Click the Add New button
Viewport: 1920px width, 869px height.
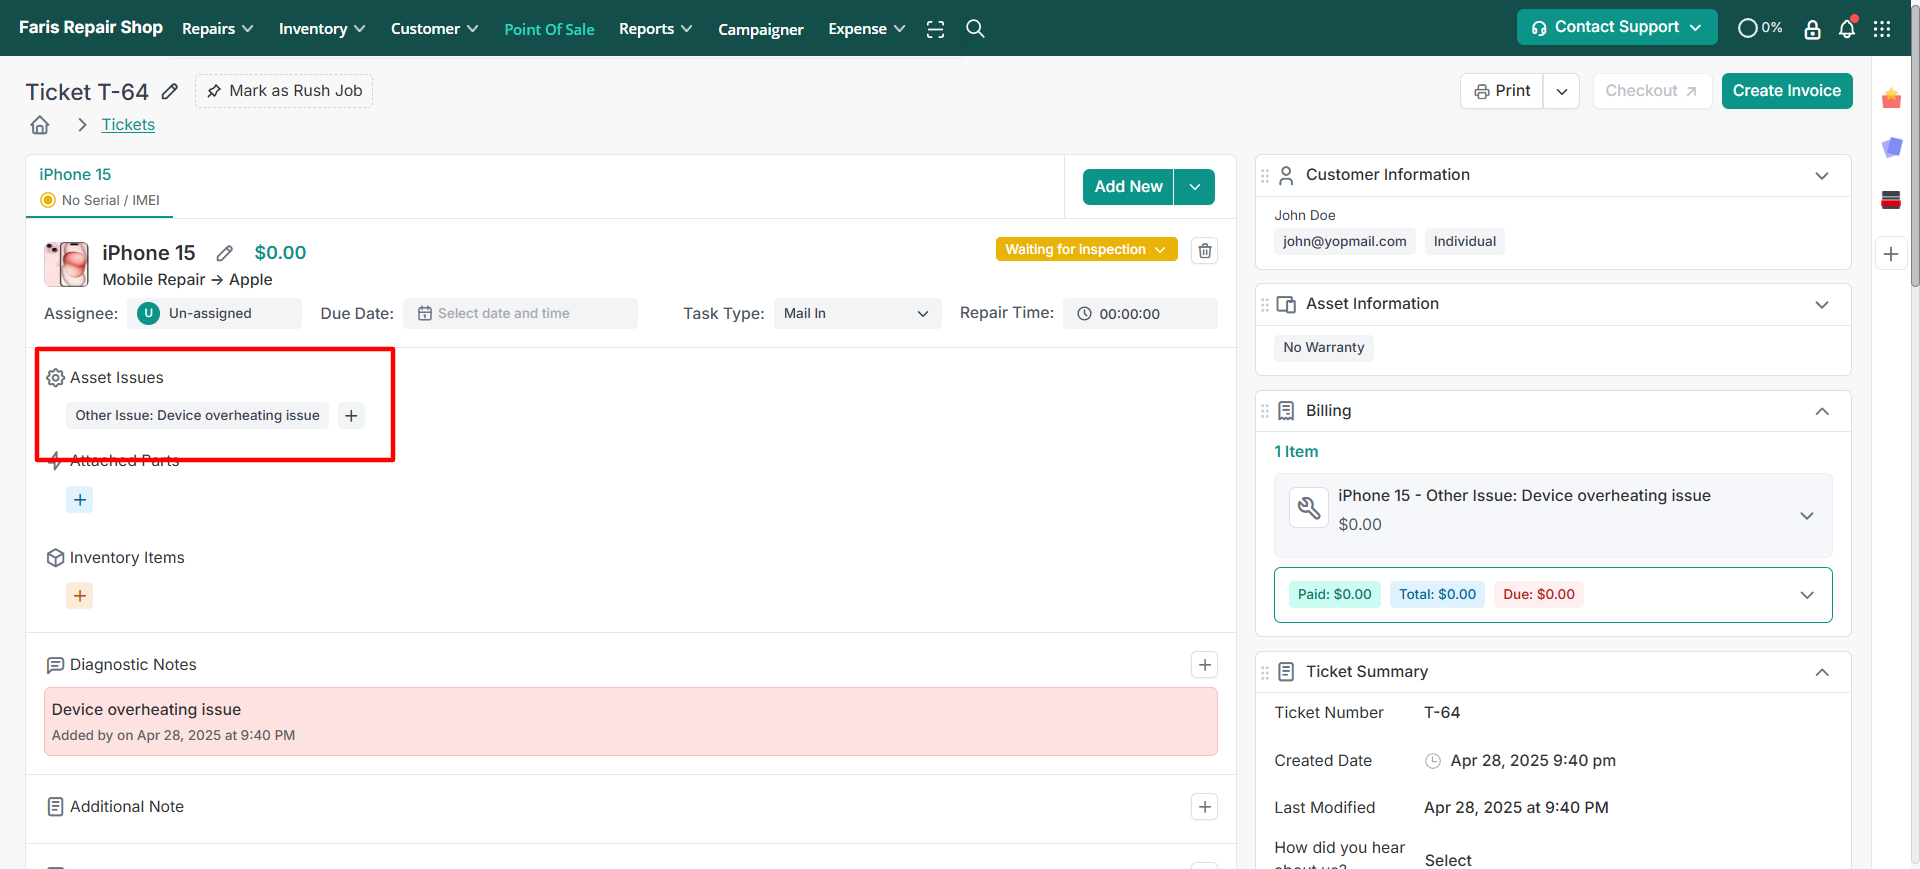coord(1128,187)
